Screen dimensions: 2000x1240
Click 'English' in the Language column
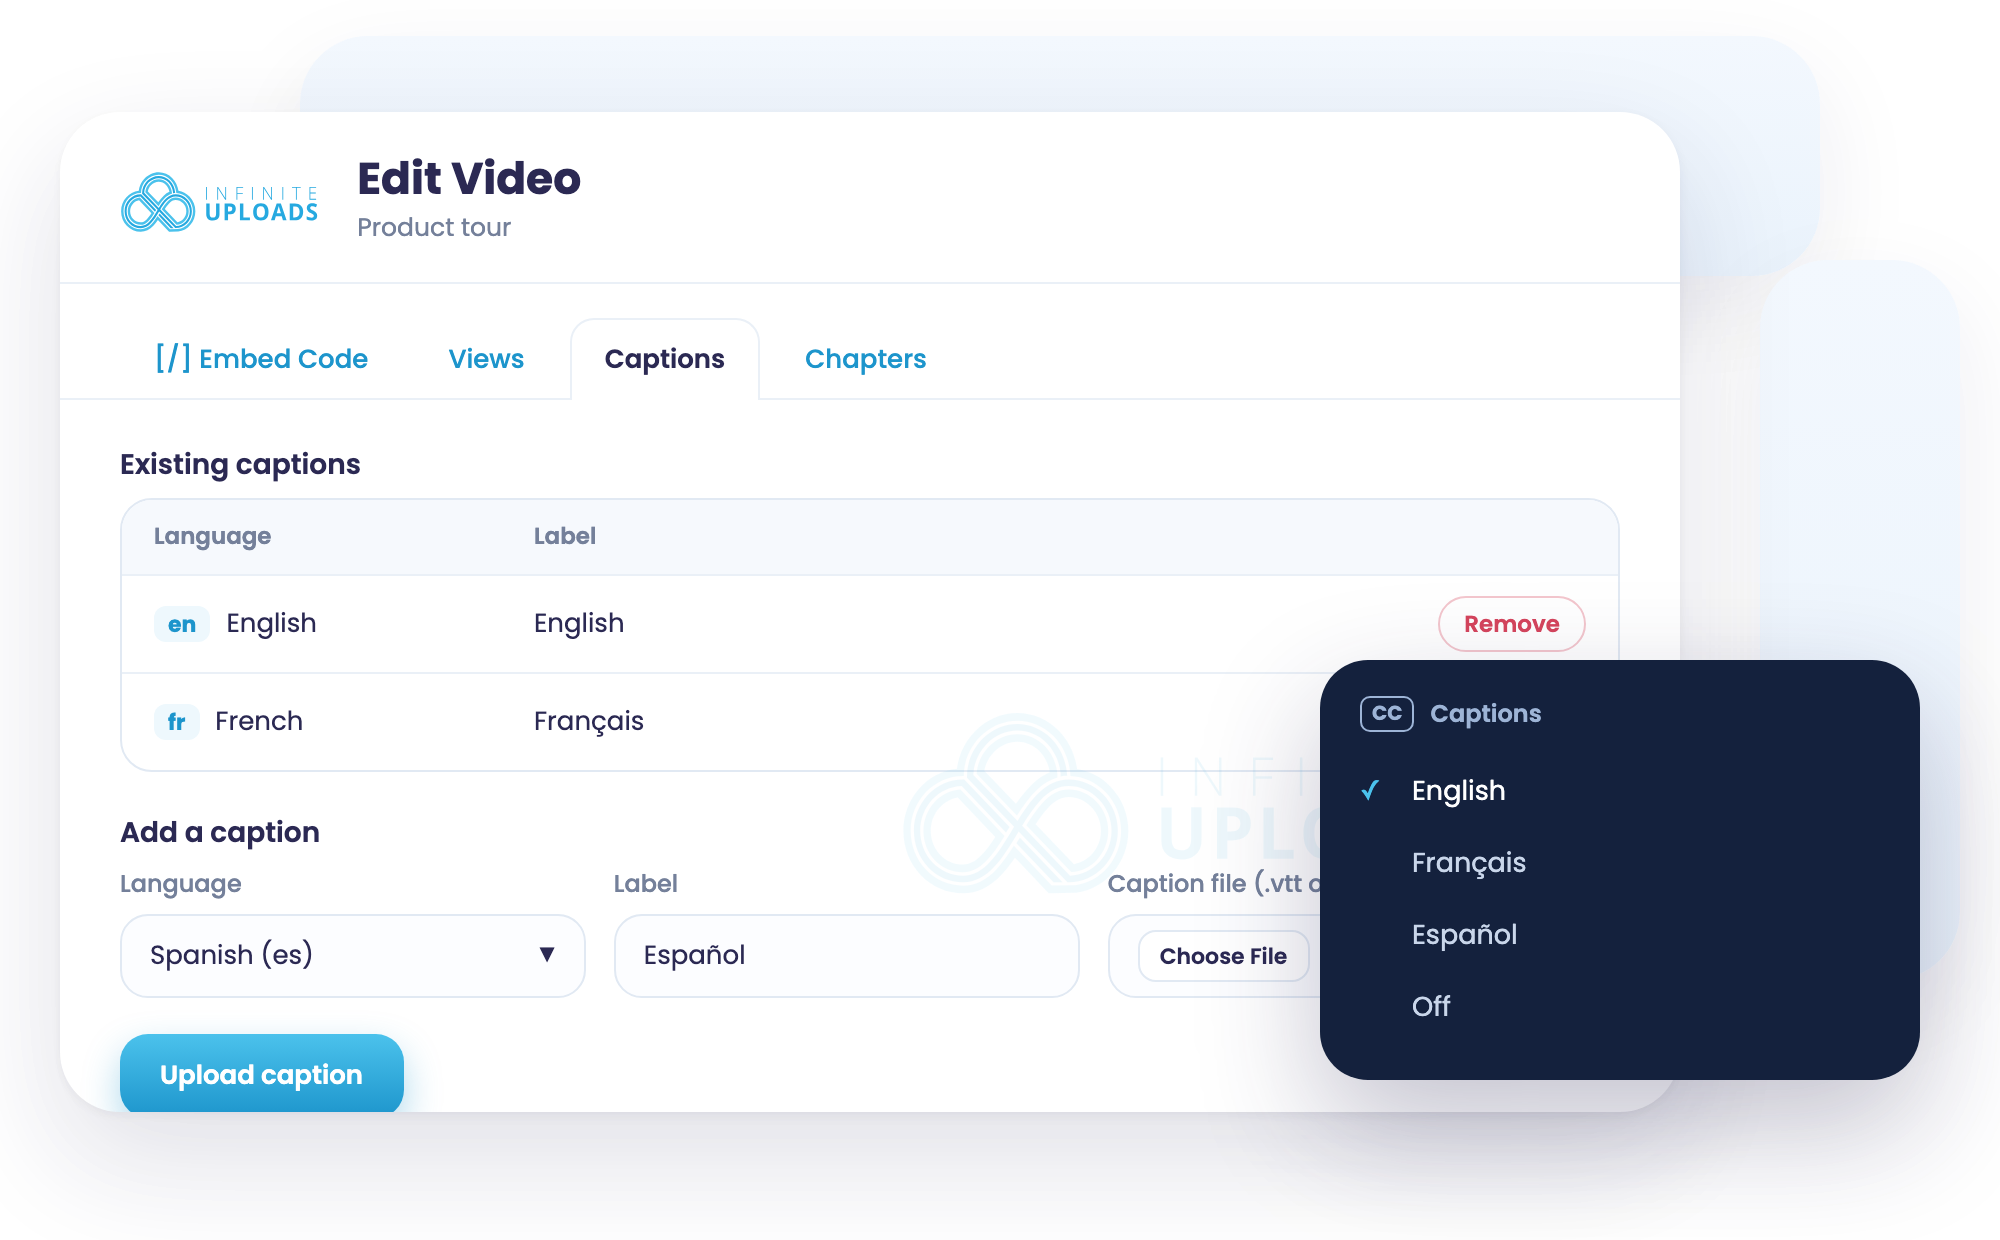pyautogui.click(x=271, y=623)
